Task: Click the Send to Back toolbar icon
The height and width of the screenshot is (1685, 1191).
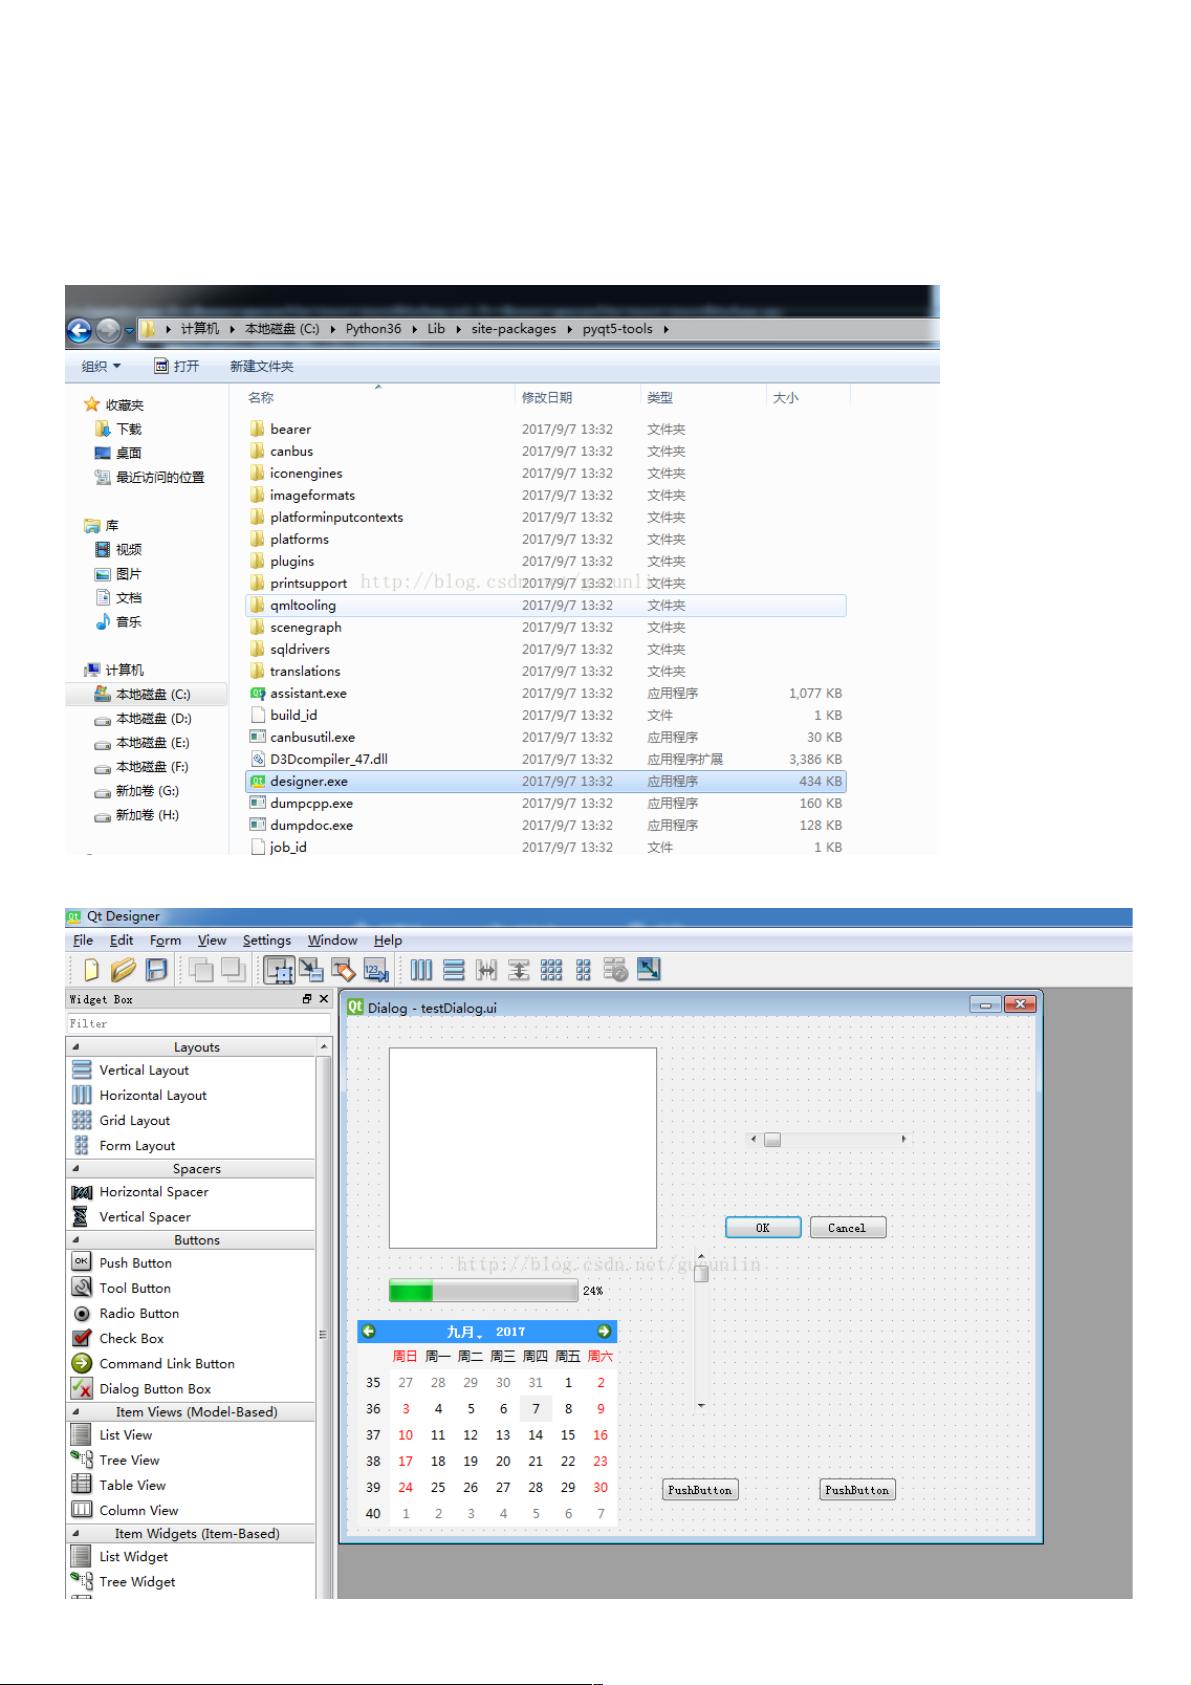Action: click(201, 970)
